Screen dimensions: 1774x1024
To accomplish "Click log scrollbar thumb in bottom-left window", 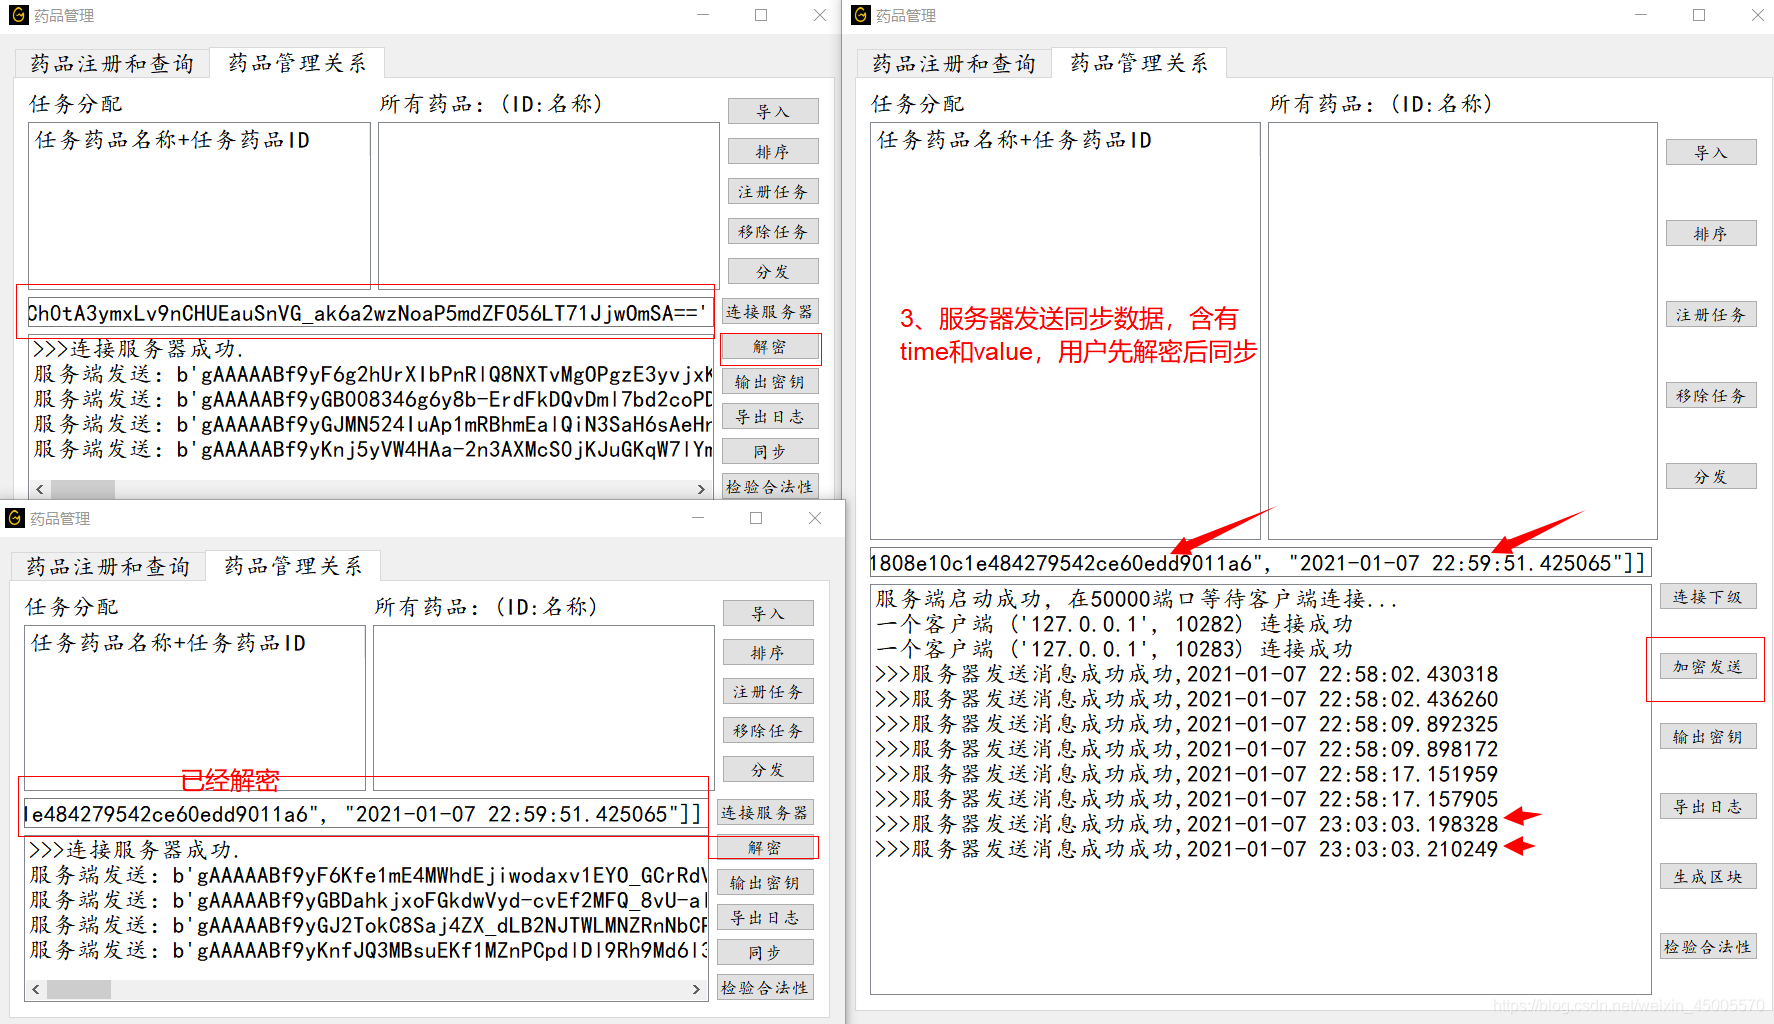I will (79, 989).
